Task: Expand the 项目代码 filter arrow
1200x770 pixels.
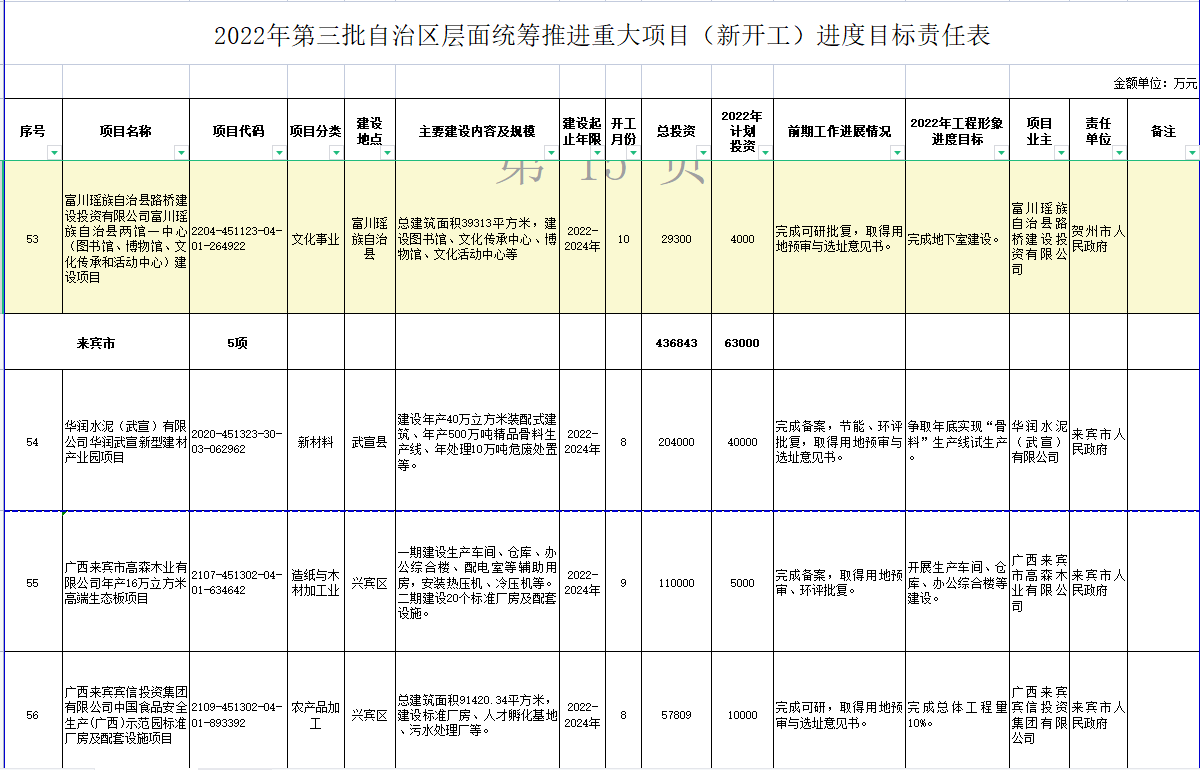Action: pyautogui.click(x=280, y=153)
